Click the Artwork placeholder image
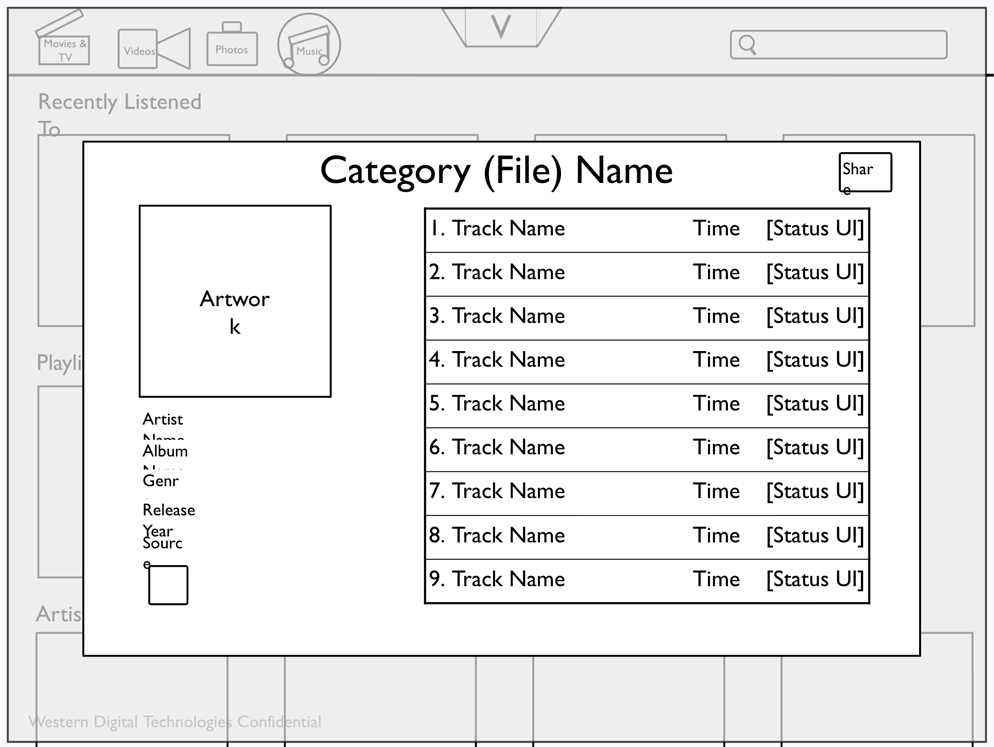This screenshot has width=994, height=747. click(234, 300)
